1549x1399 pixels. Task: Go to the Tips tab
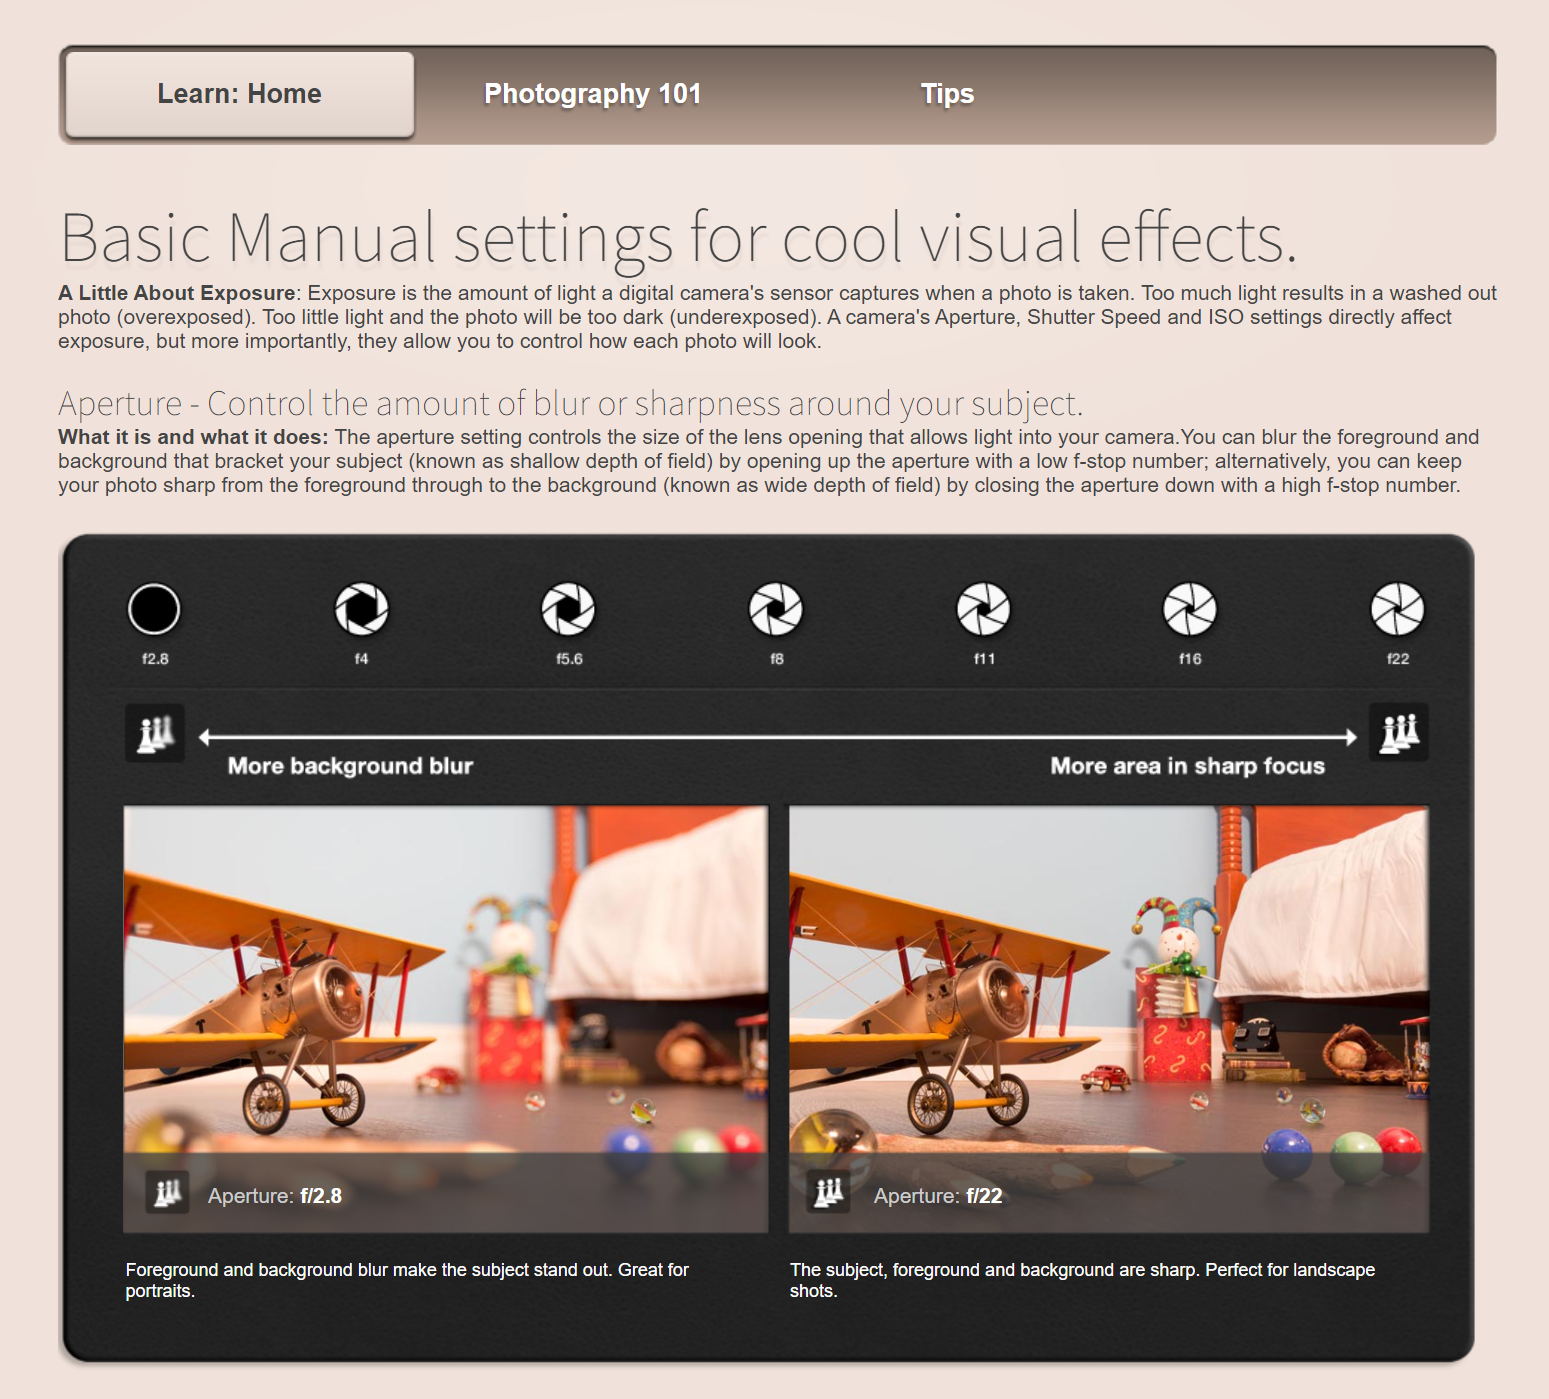point(946,94)
